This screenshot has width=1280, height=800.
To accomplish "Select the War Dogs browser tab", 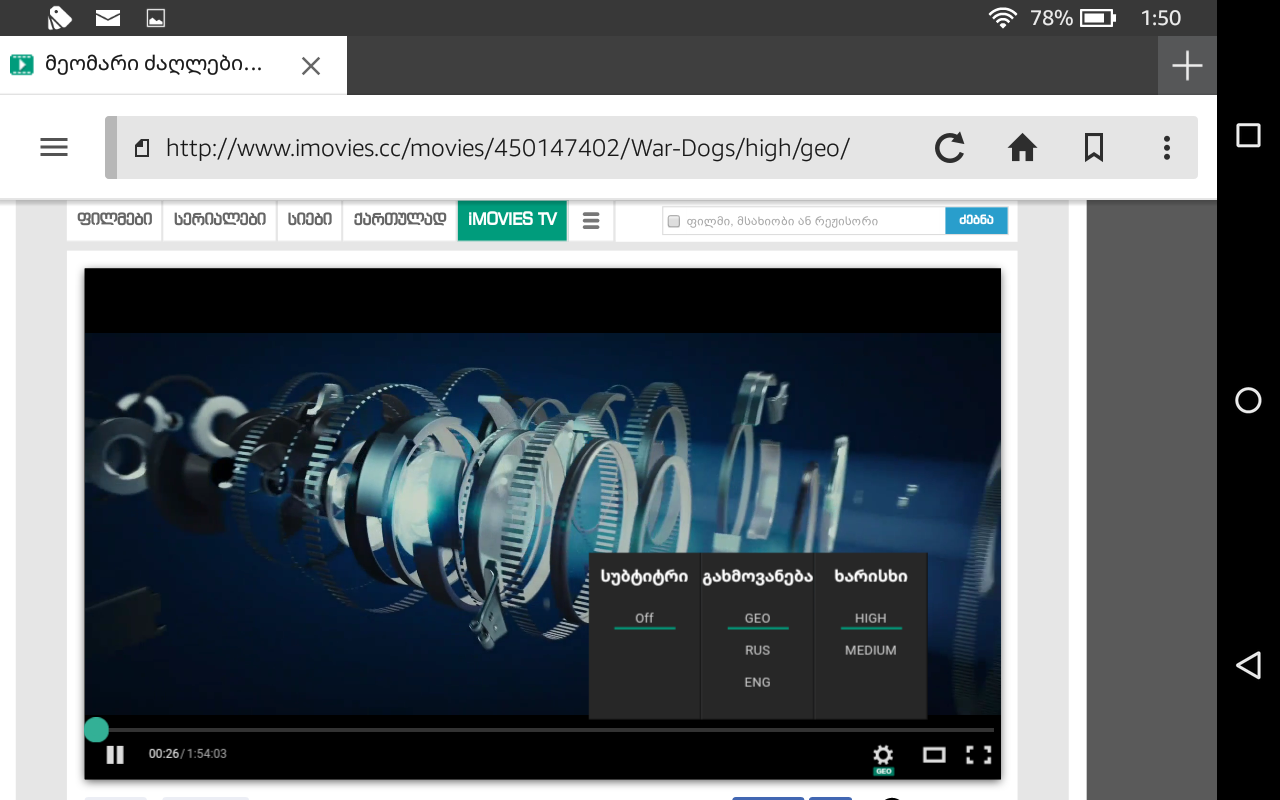I will [173, 66].
